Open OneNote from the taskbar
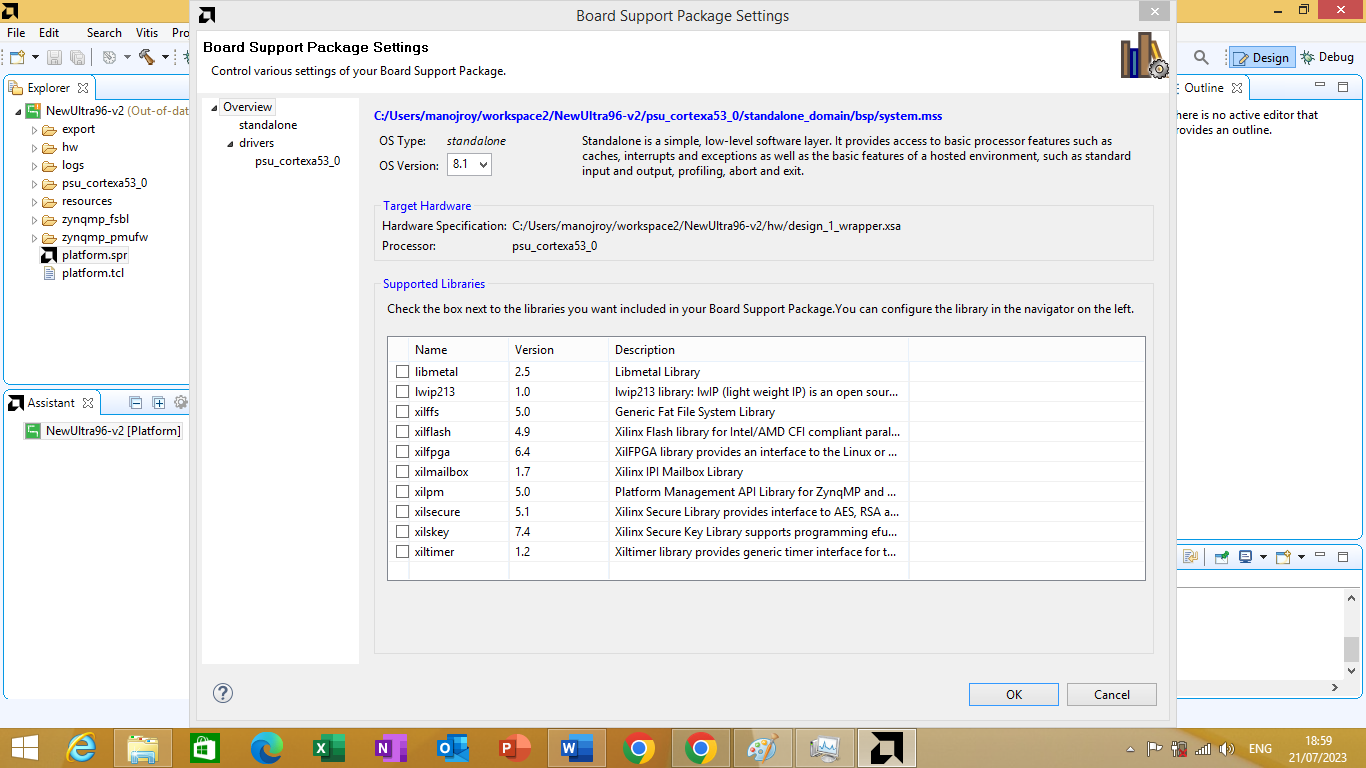 pyautogui.click(x=391, y=748)
